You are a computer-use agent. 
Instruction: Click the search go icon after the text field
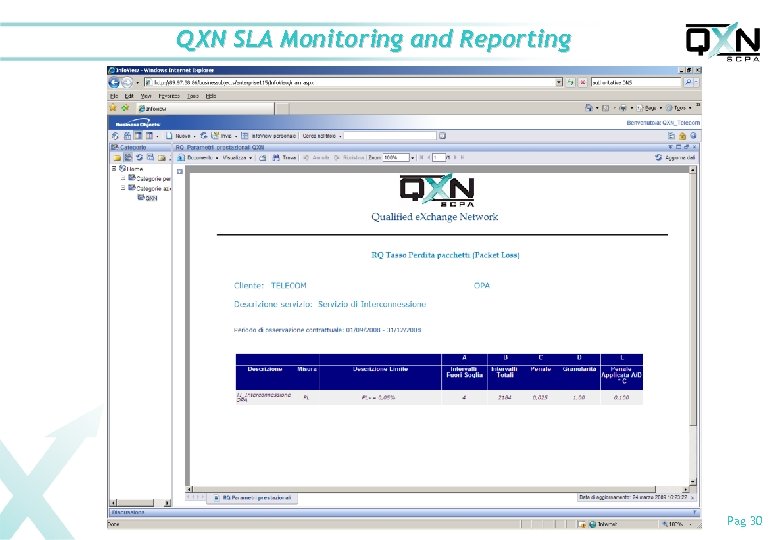click(442, 135)
